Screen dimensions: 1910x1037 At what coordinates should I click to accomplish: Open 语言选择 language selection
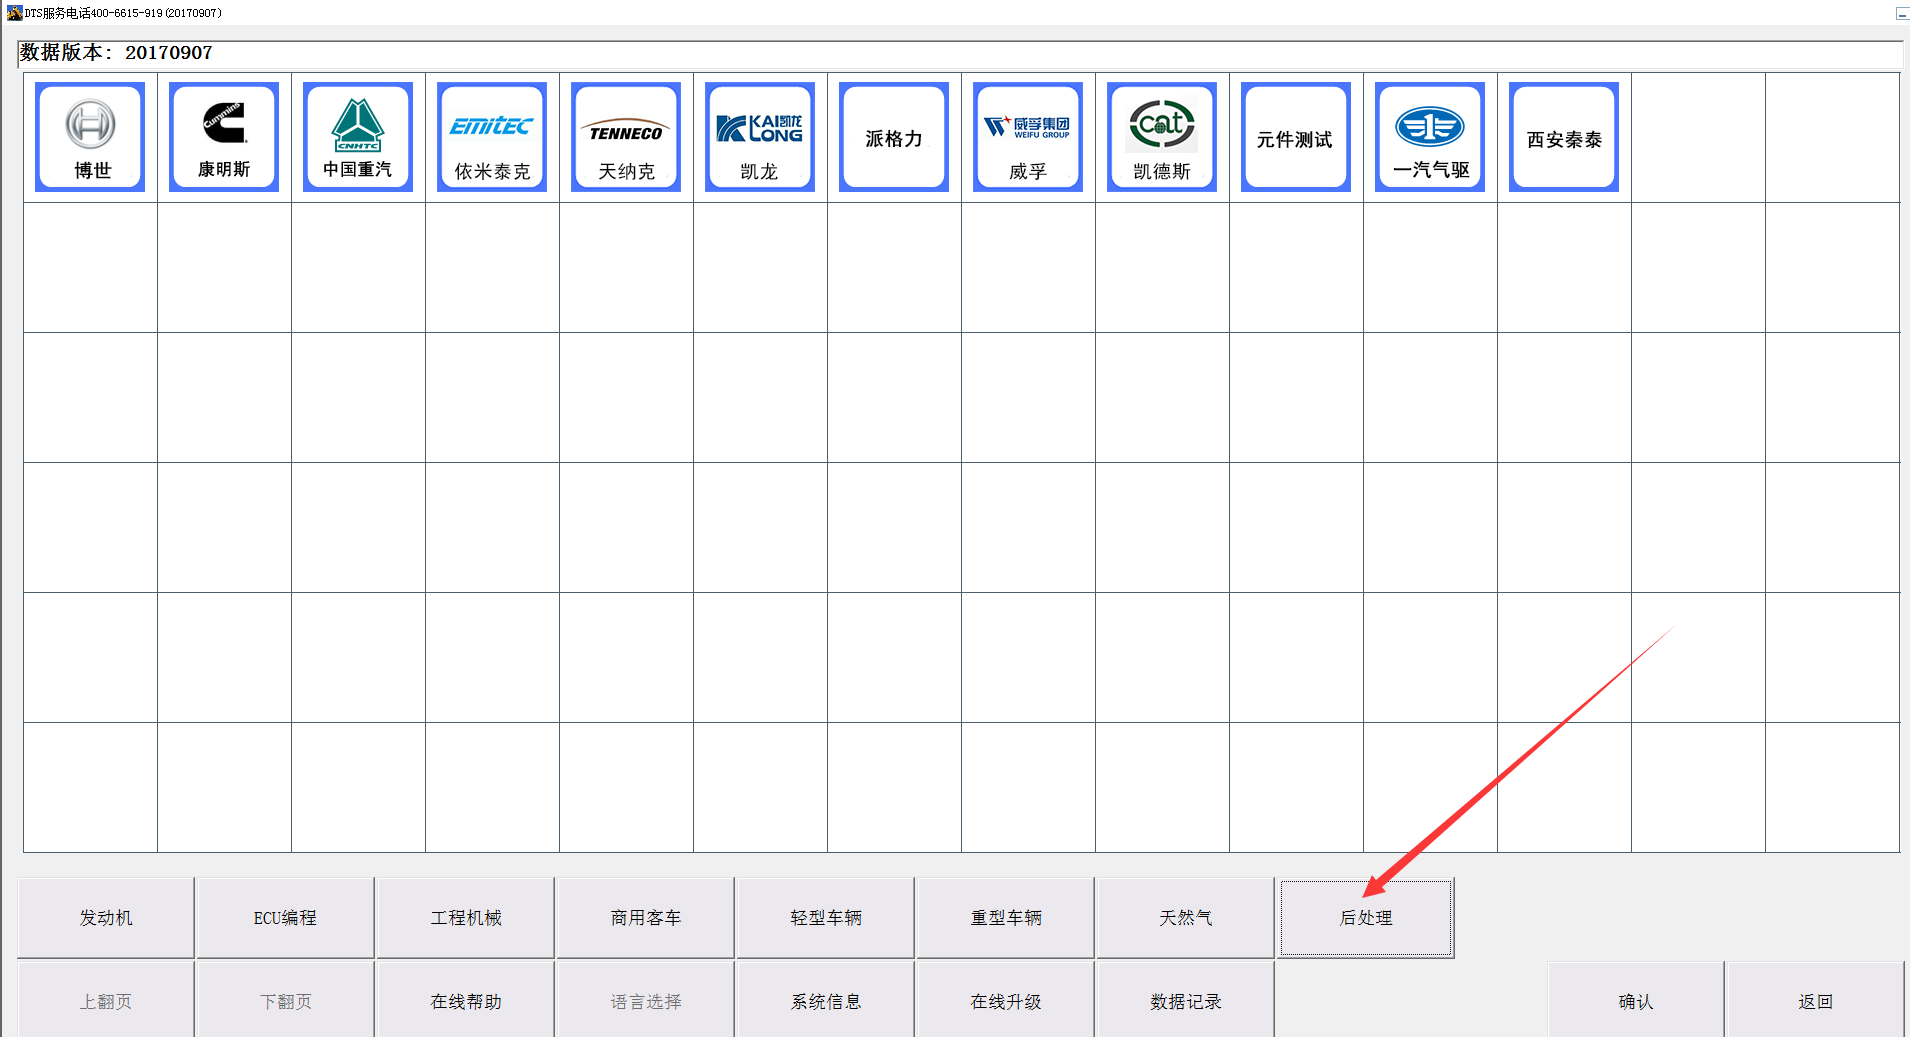pos(646,1000)
